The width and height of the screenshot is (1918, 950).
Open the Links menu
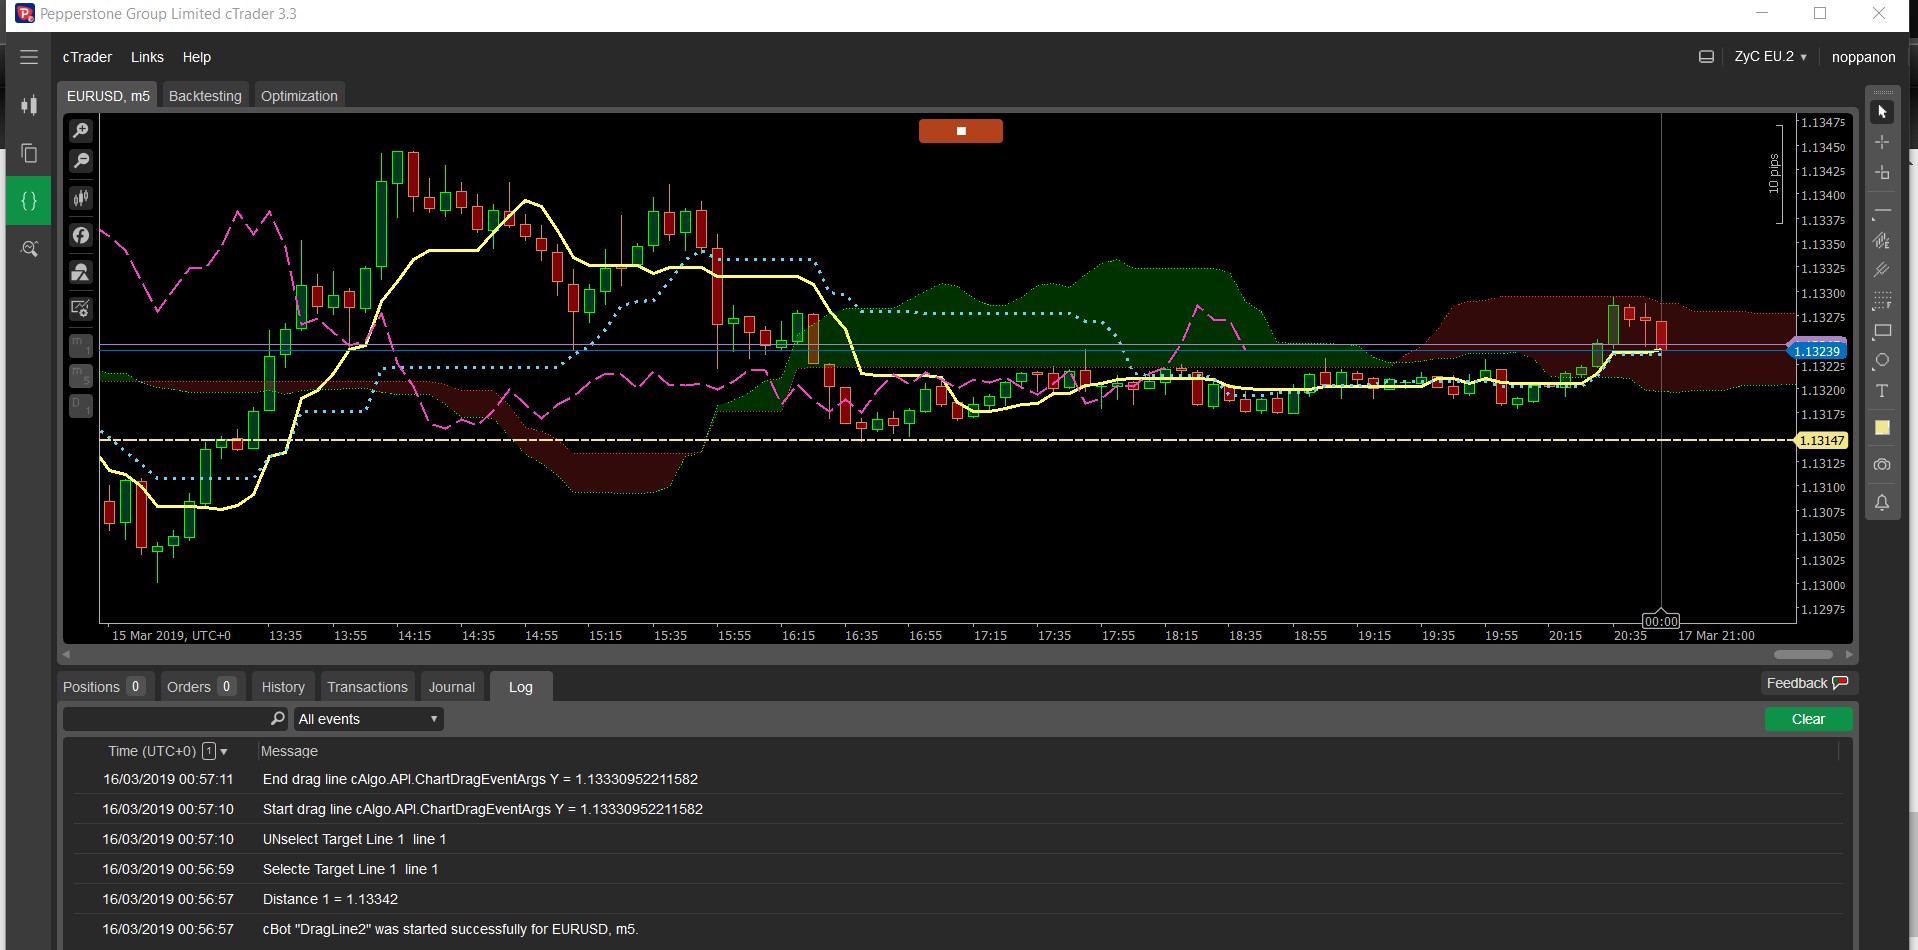click(x=147, y=57)
